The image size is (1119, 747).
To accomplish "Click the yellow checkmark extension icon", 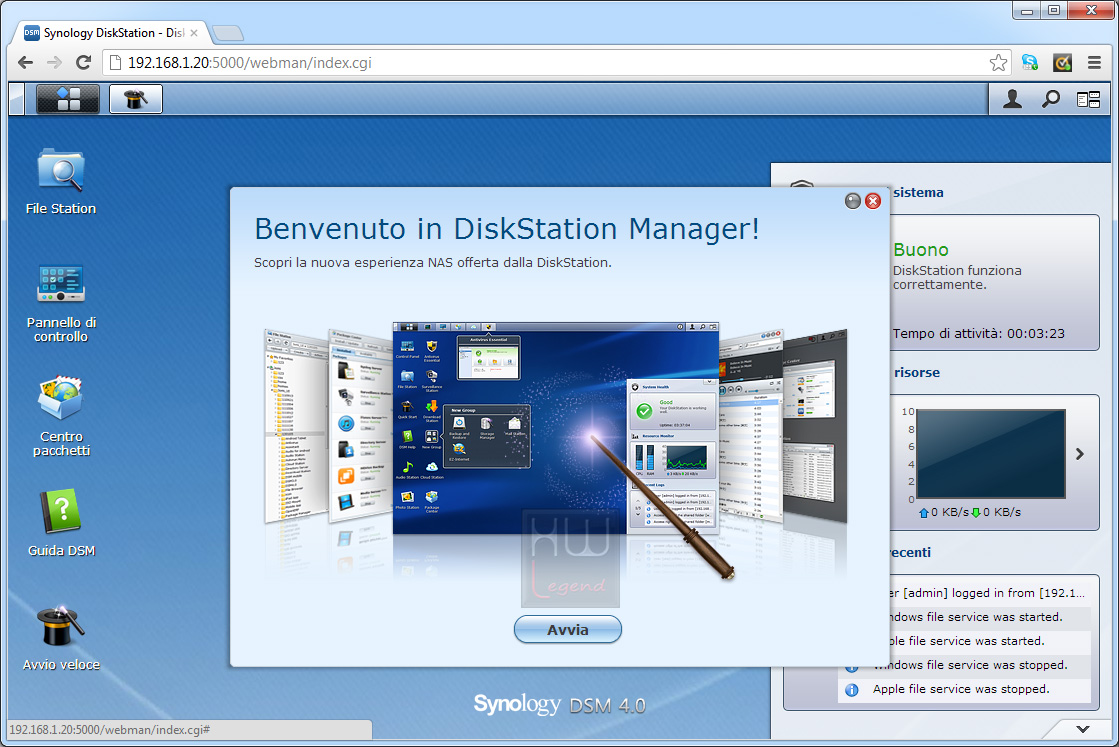I will coord(1063,63).
